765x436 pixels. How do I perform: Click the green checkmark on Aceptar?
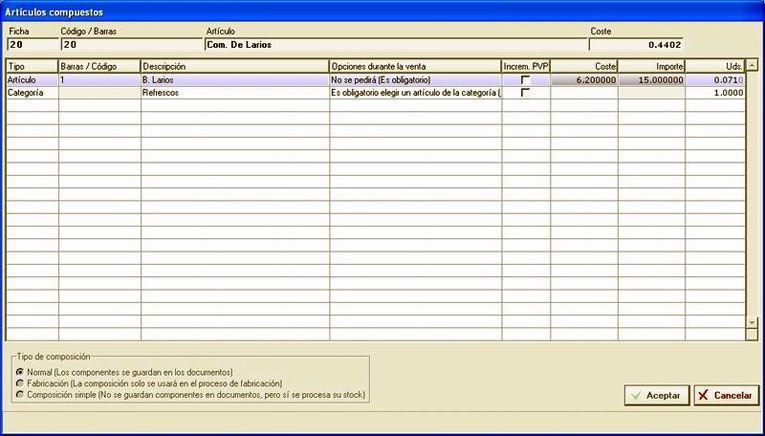point(635,396)
